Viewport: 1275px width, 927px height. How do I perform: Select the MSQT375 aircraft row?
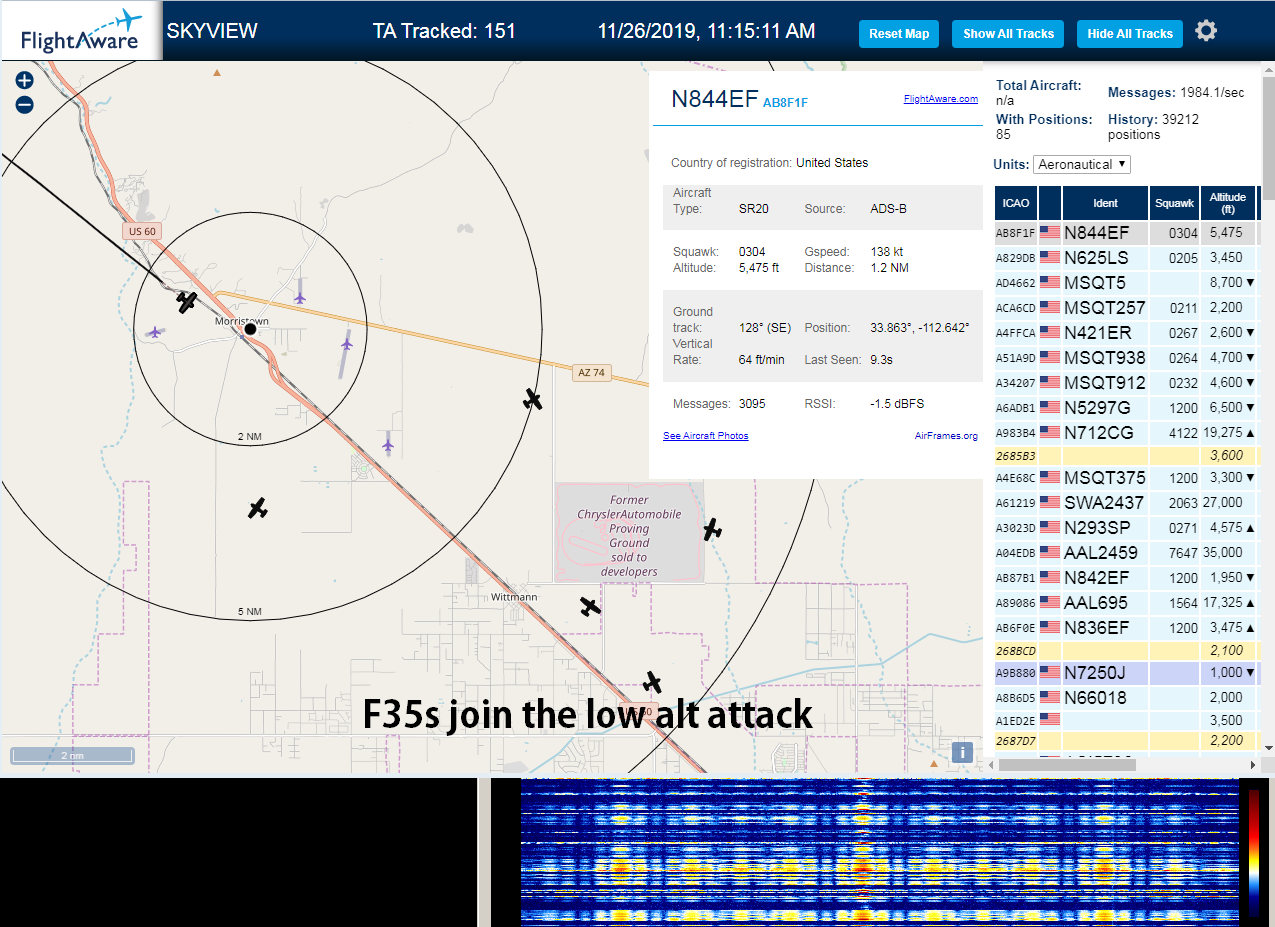pos(1125,478)
